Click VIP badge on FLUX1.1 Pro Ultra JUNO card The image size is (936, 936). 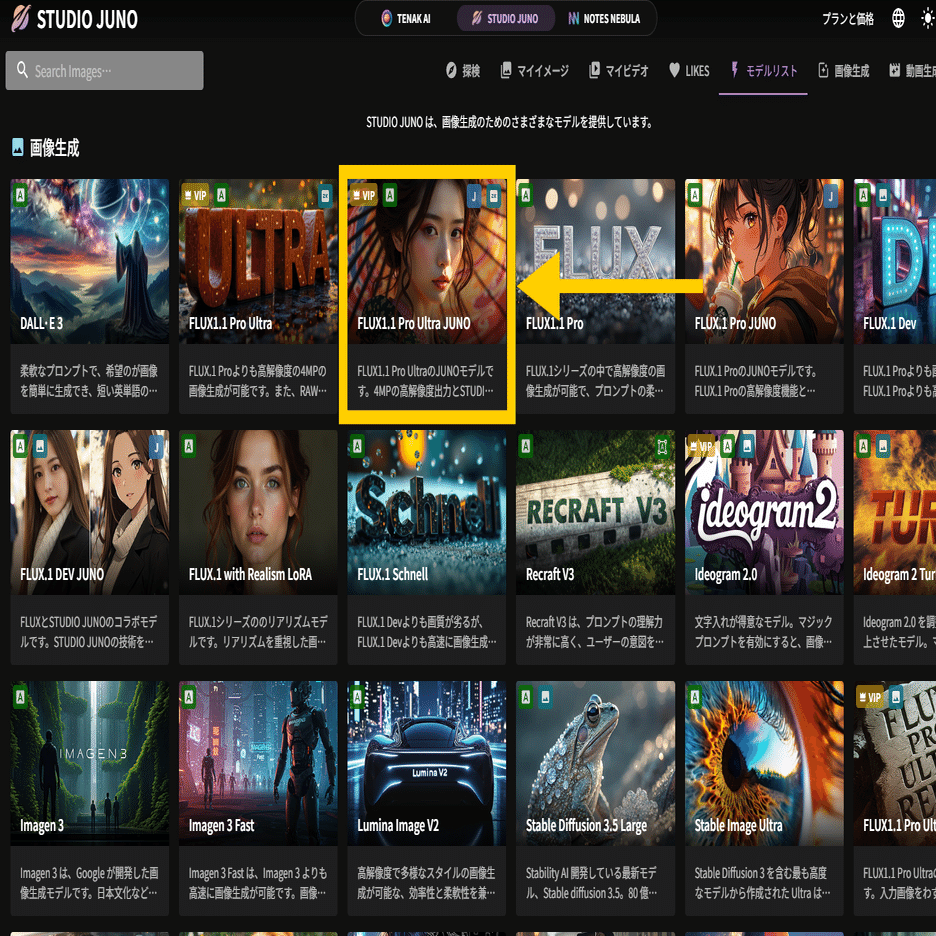pos(364,195)
